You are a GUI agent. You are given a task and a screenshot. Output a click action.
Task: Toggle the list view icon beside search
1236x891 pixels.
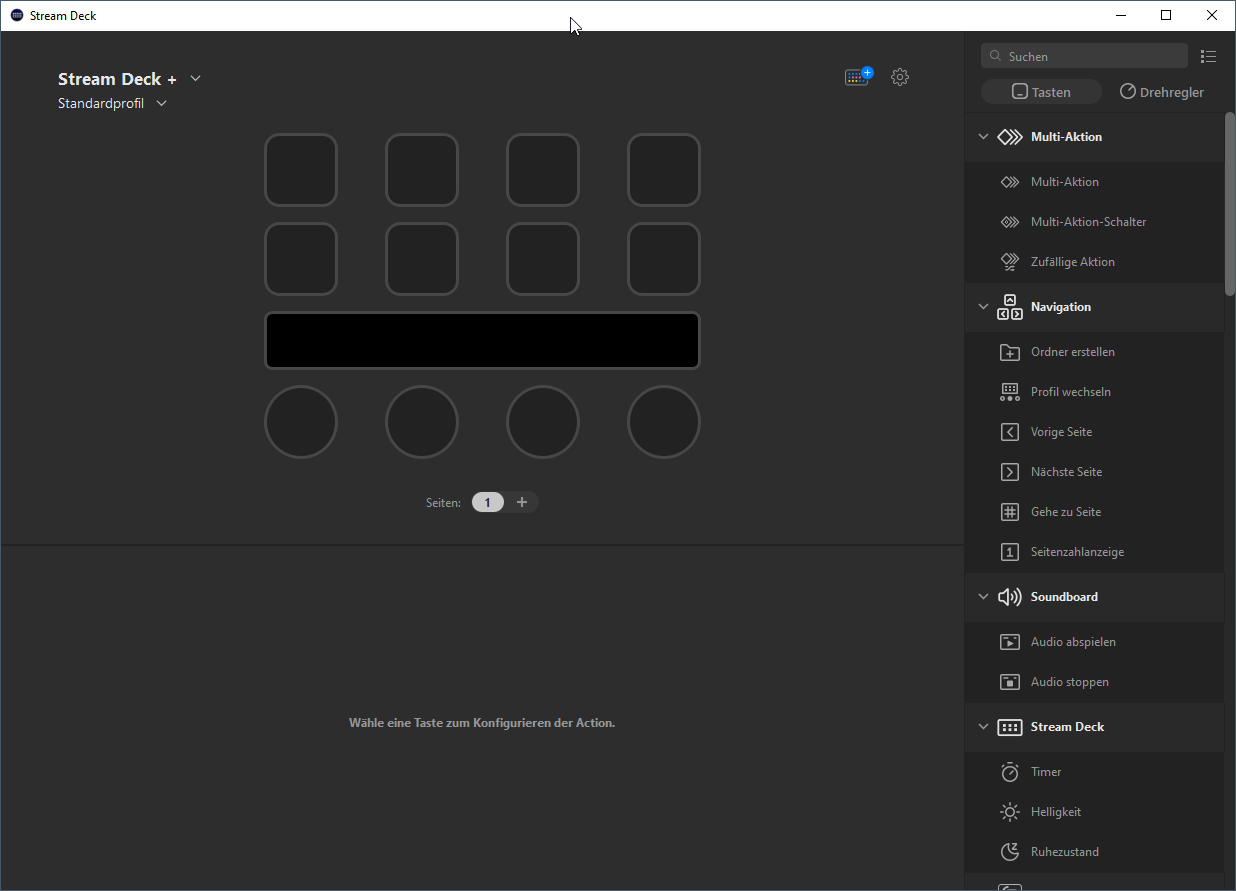tap(1208, 57)
